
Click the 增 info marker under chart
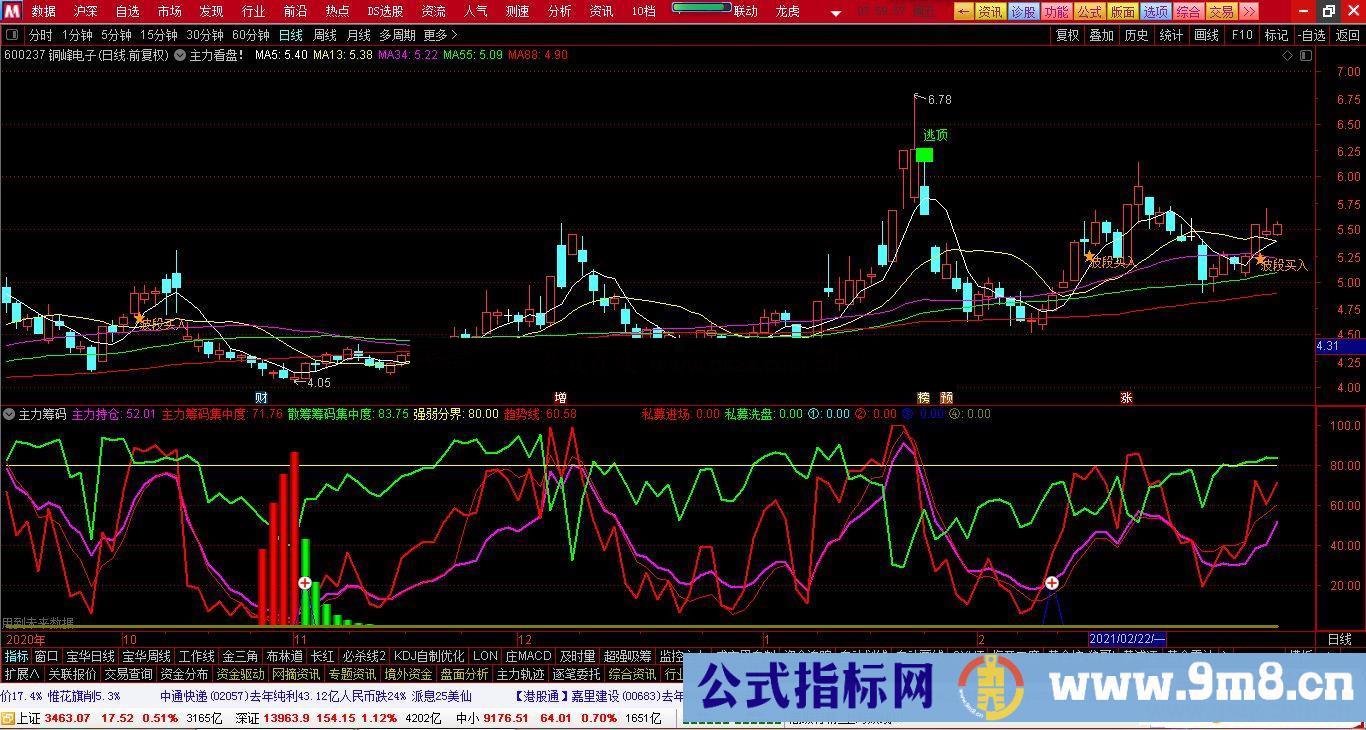[560, 397]
